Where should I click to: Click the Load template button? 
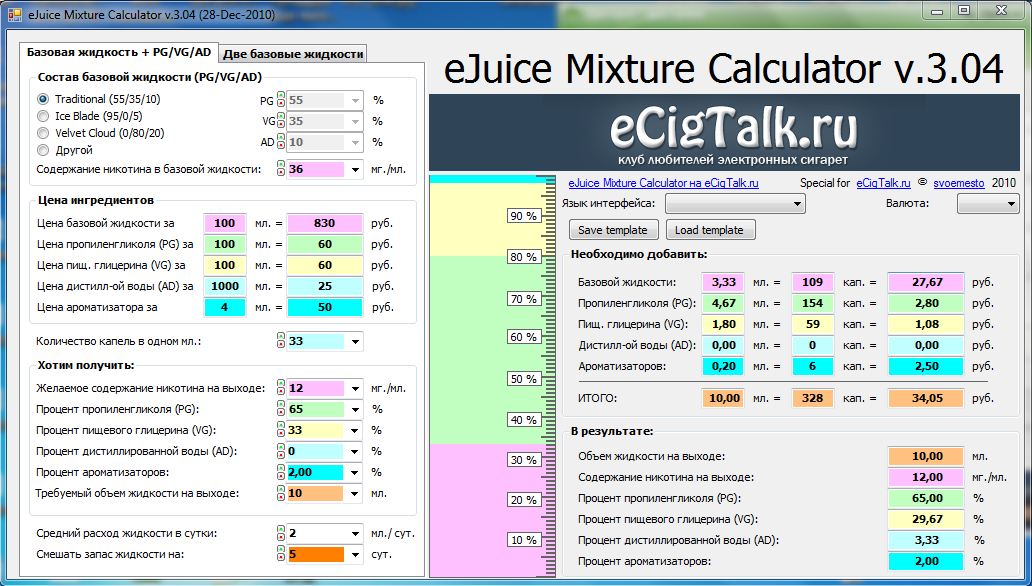pos(710,230)
